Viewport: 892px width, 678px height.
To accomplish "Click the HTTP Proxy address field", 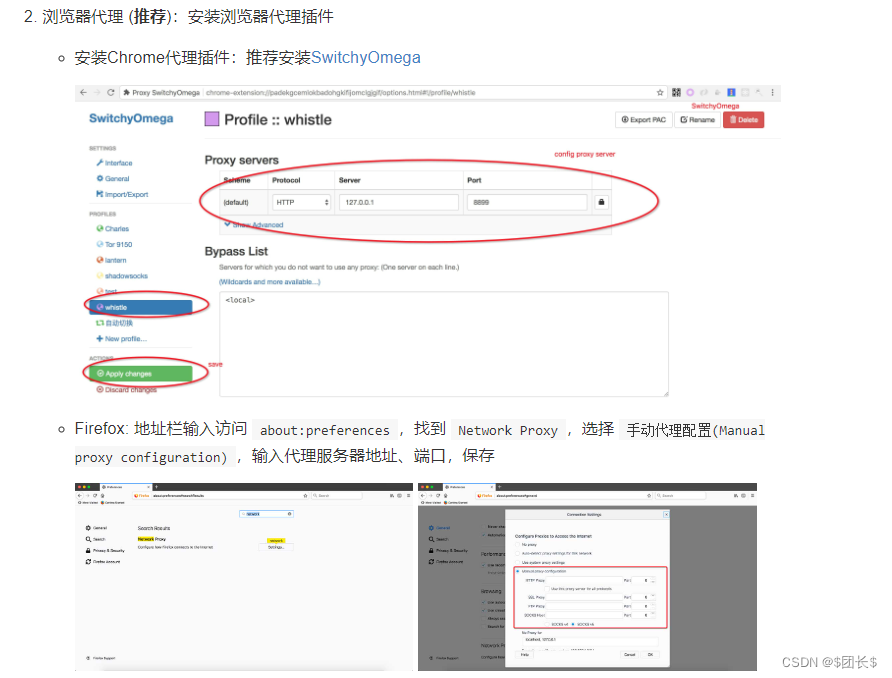I will [x=584, y=581].
